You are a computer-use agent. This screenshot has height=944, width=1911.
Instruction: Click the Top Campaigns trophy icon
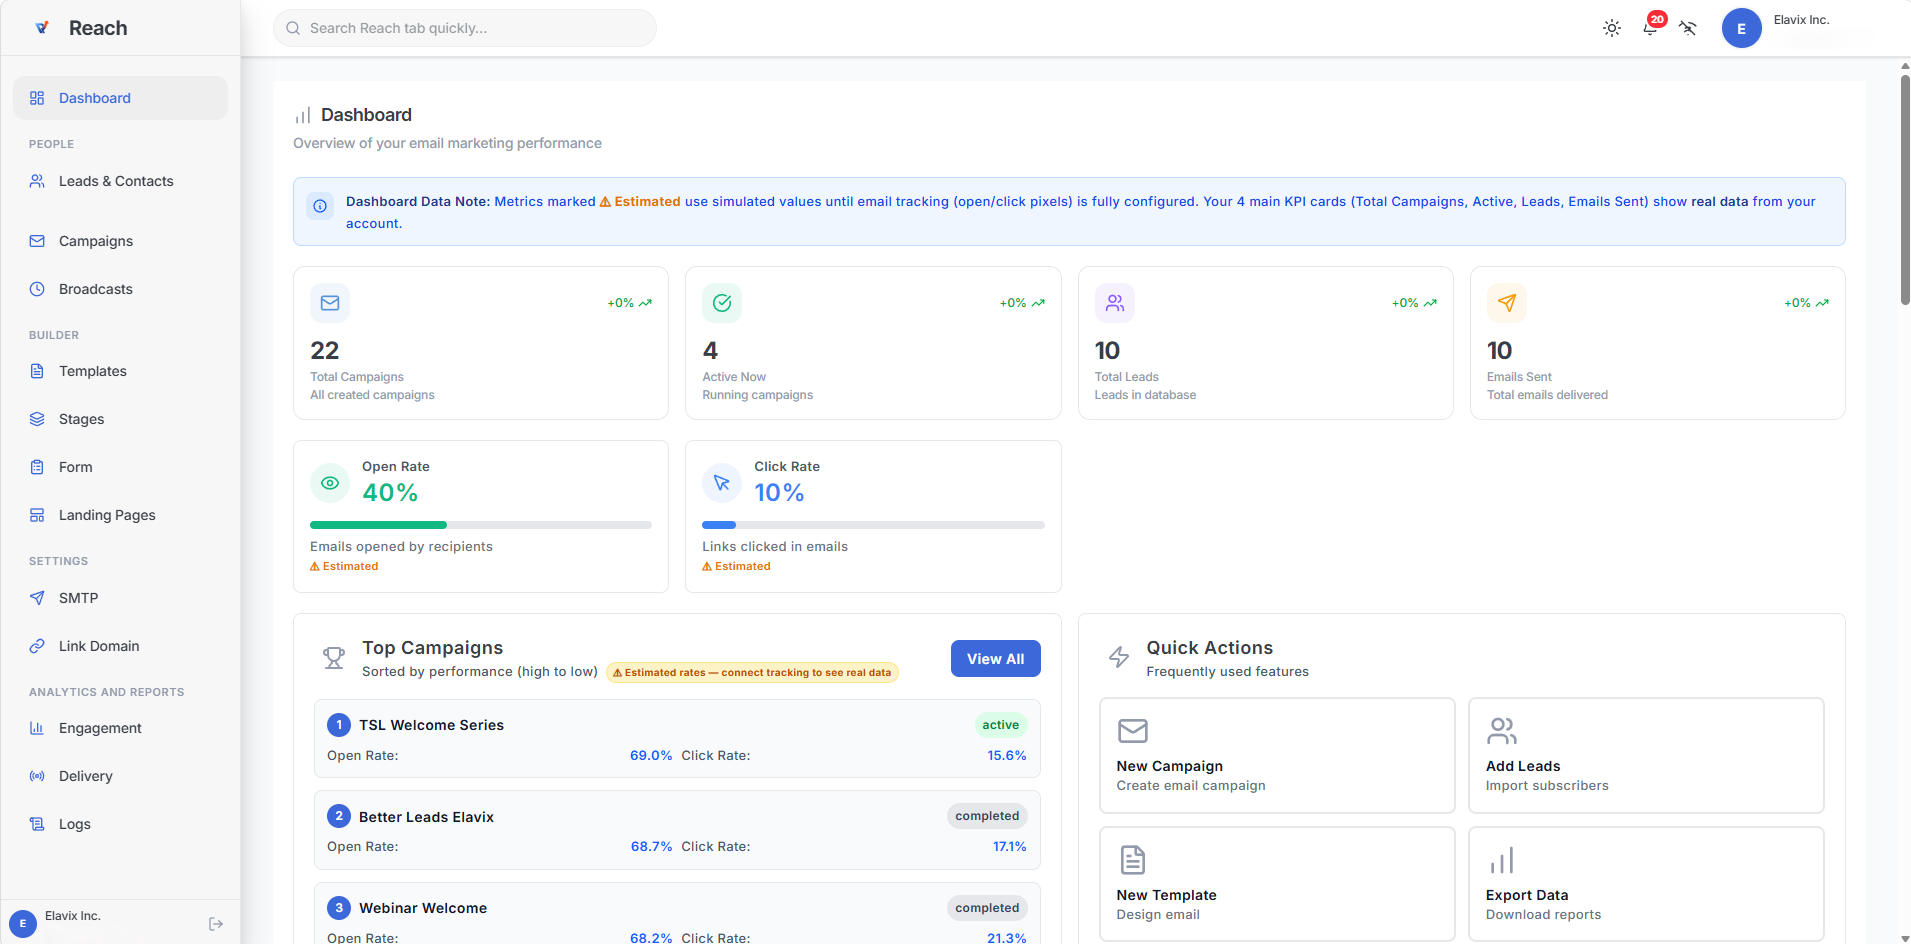pos(334,658)
